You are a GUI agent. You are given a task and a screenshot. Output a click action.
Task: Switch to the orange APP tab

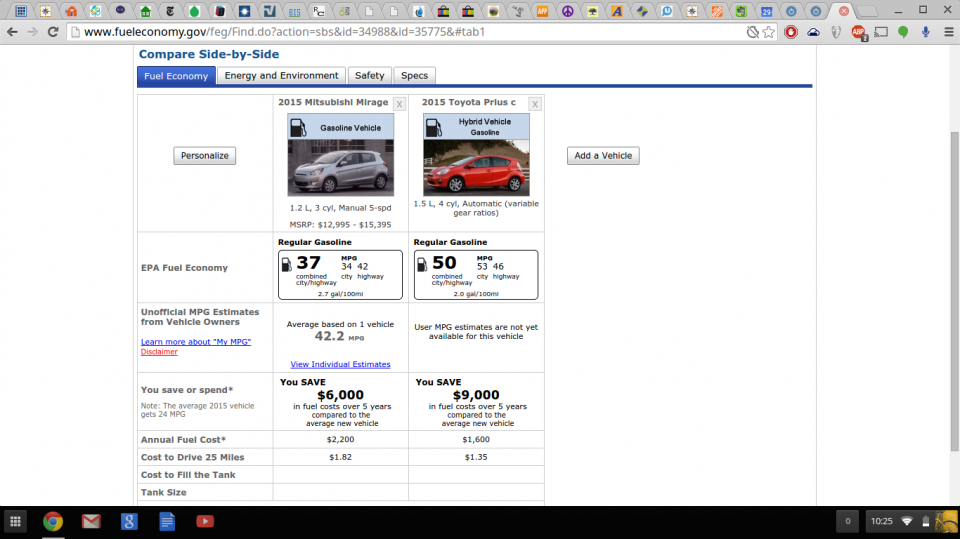point(542,11)
